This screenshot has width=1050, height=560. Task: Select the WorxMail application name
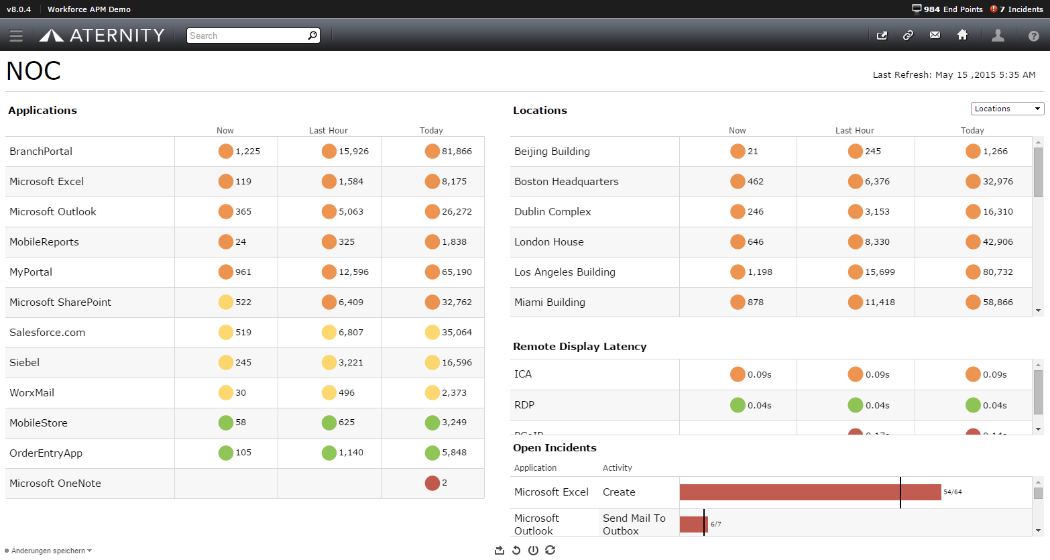point(31,393)
